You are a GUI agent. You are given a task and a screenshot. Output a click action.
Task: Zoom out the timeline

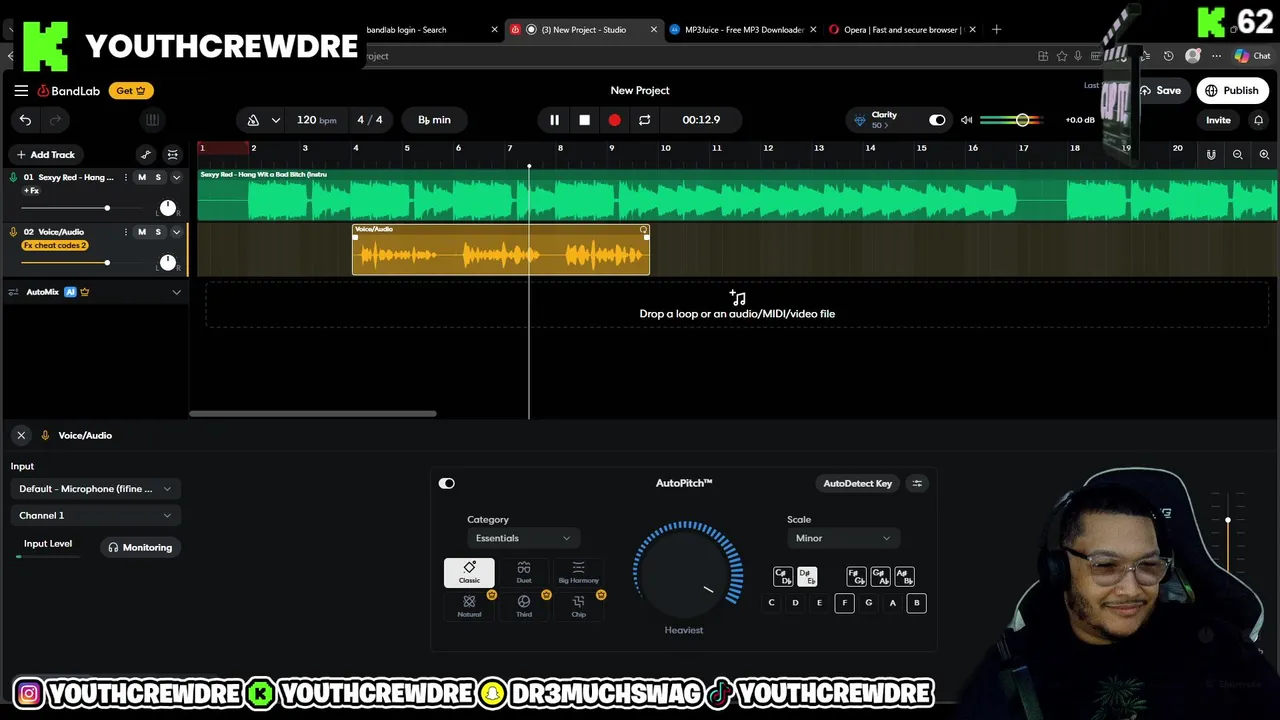pos(1238,154)
